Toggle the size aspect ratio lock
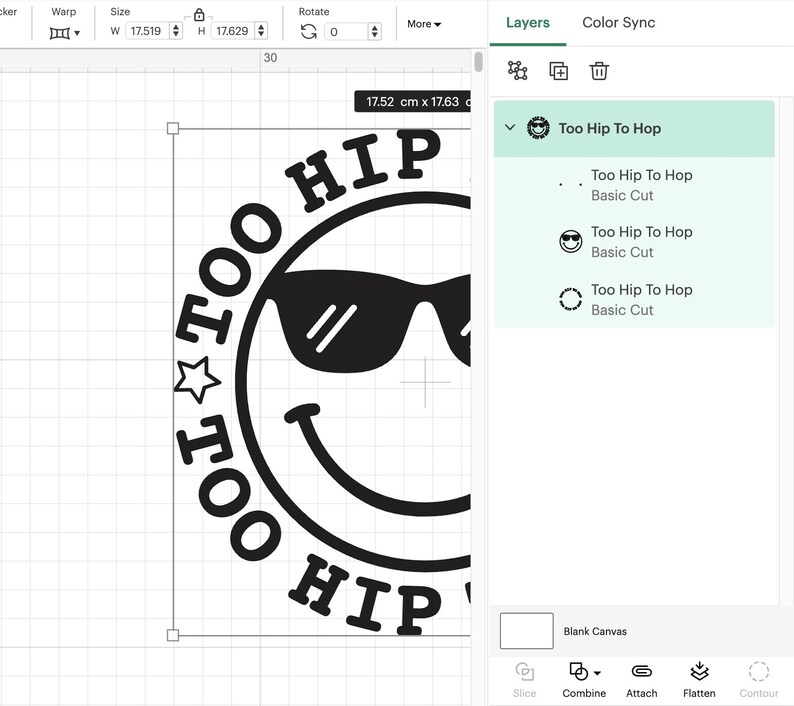Image resolution: width=794 pixels, height=706 pixels. (x=199, y=15)
